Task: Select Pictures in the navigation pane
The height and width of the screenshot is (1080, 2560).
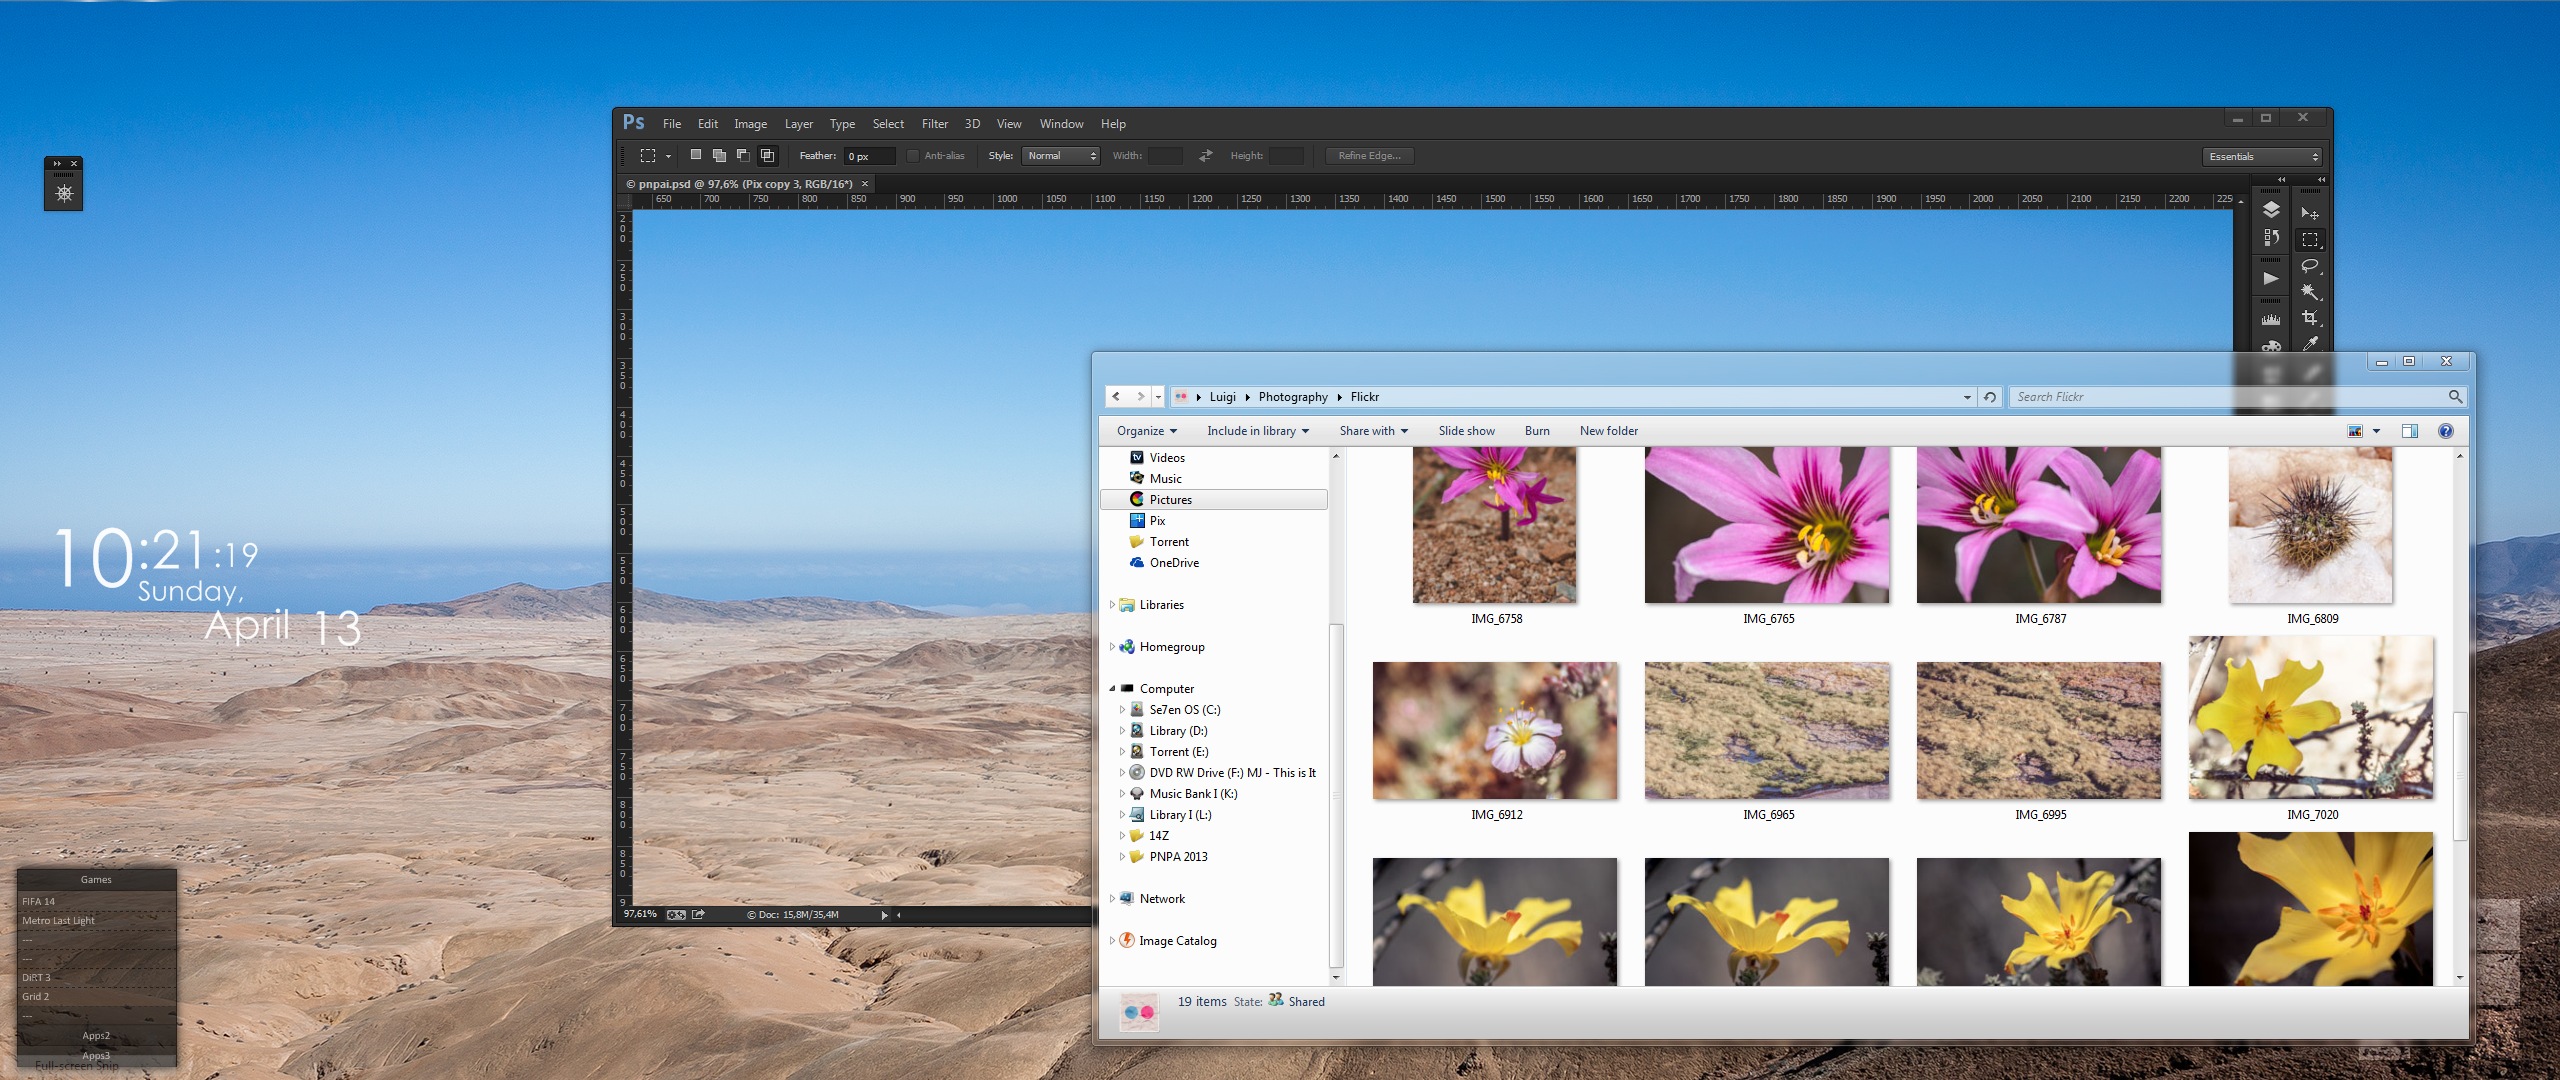Action: coord(1214,500)
